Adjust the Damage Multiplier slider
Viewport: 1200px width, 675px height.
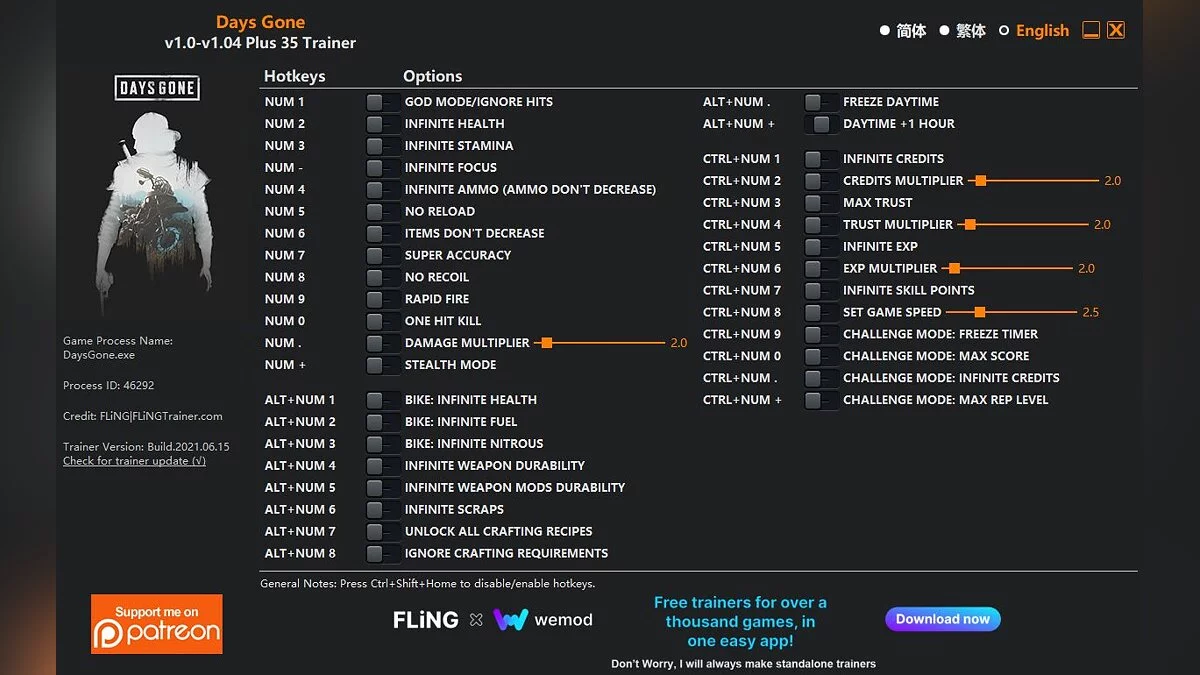(545, 343)
